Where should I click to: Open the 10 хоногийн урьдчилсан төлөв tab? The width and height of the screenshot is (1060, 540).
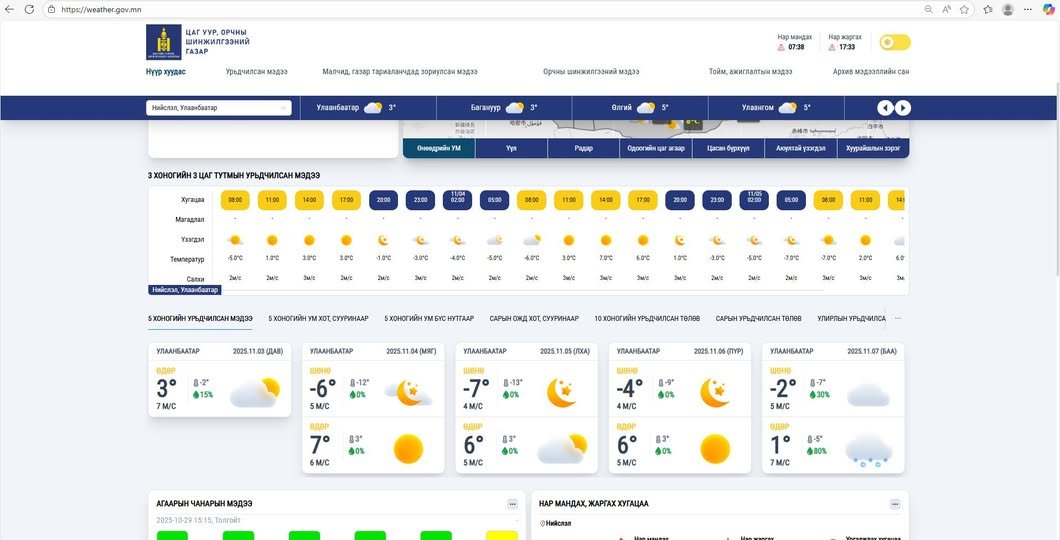coord(647,318)
